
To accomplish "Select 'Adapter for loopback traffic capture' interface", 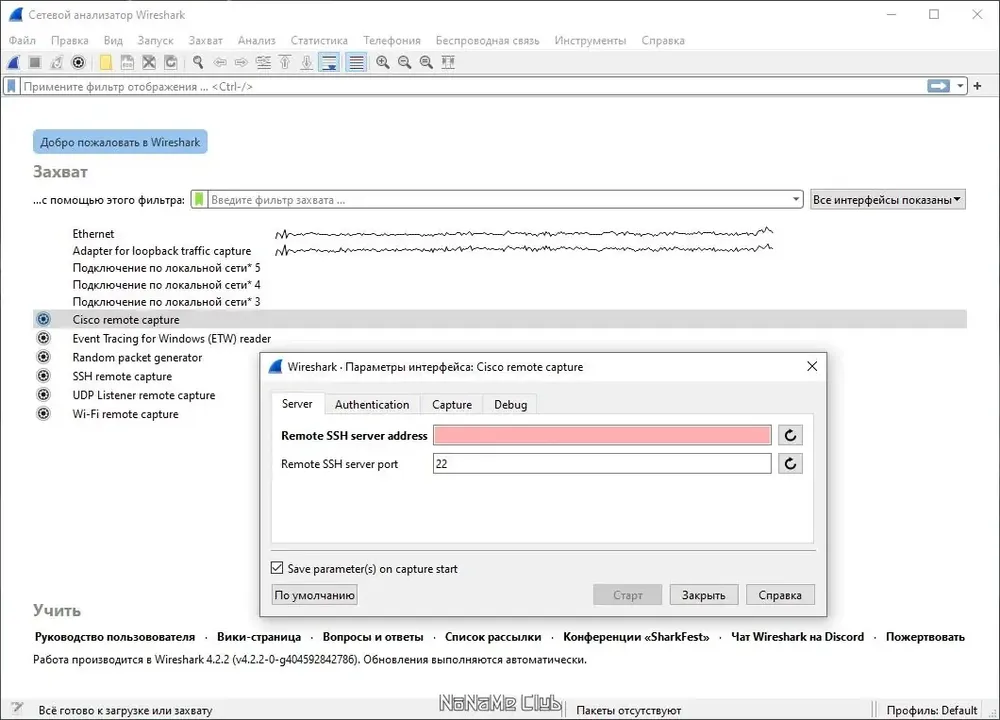I will point(500,251).
